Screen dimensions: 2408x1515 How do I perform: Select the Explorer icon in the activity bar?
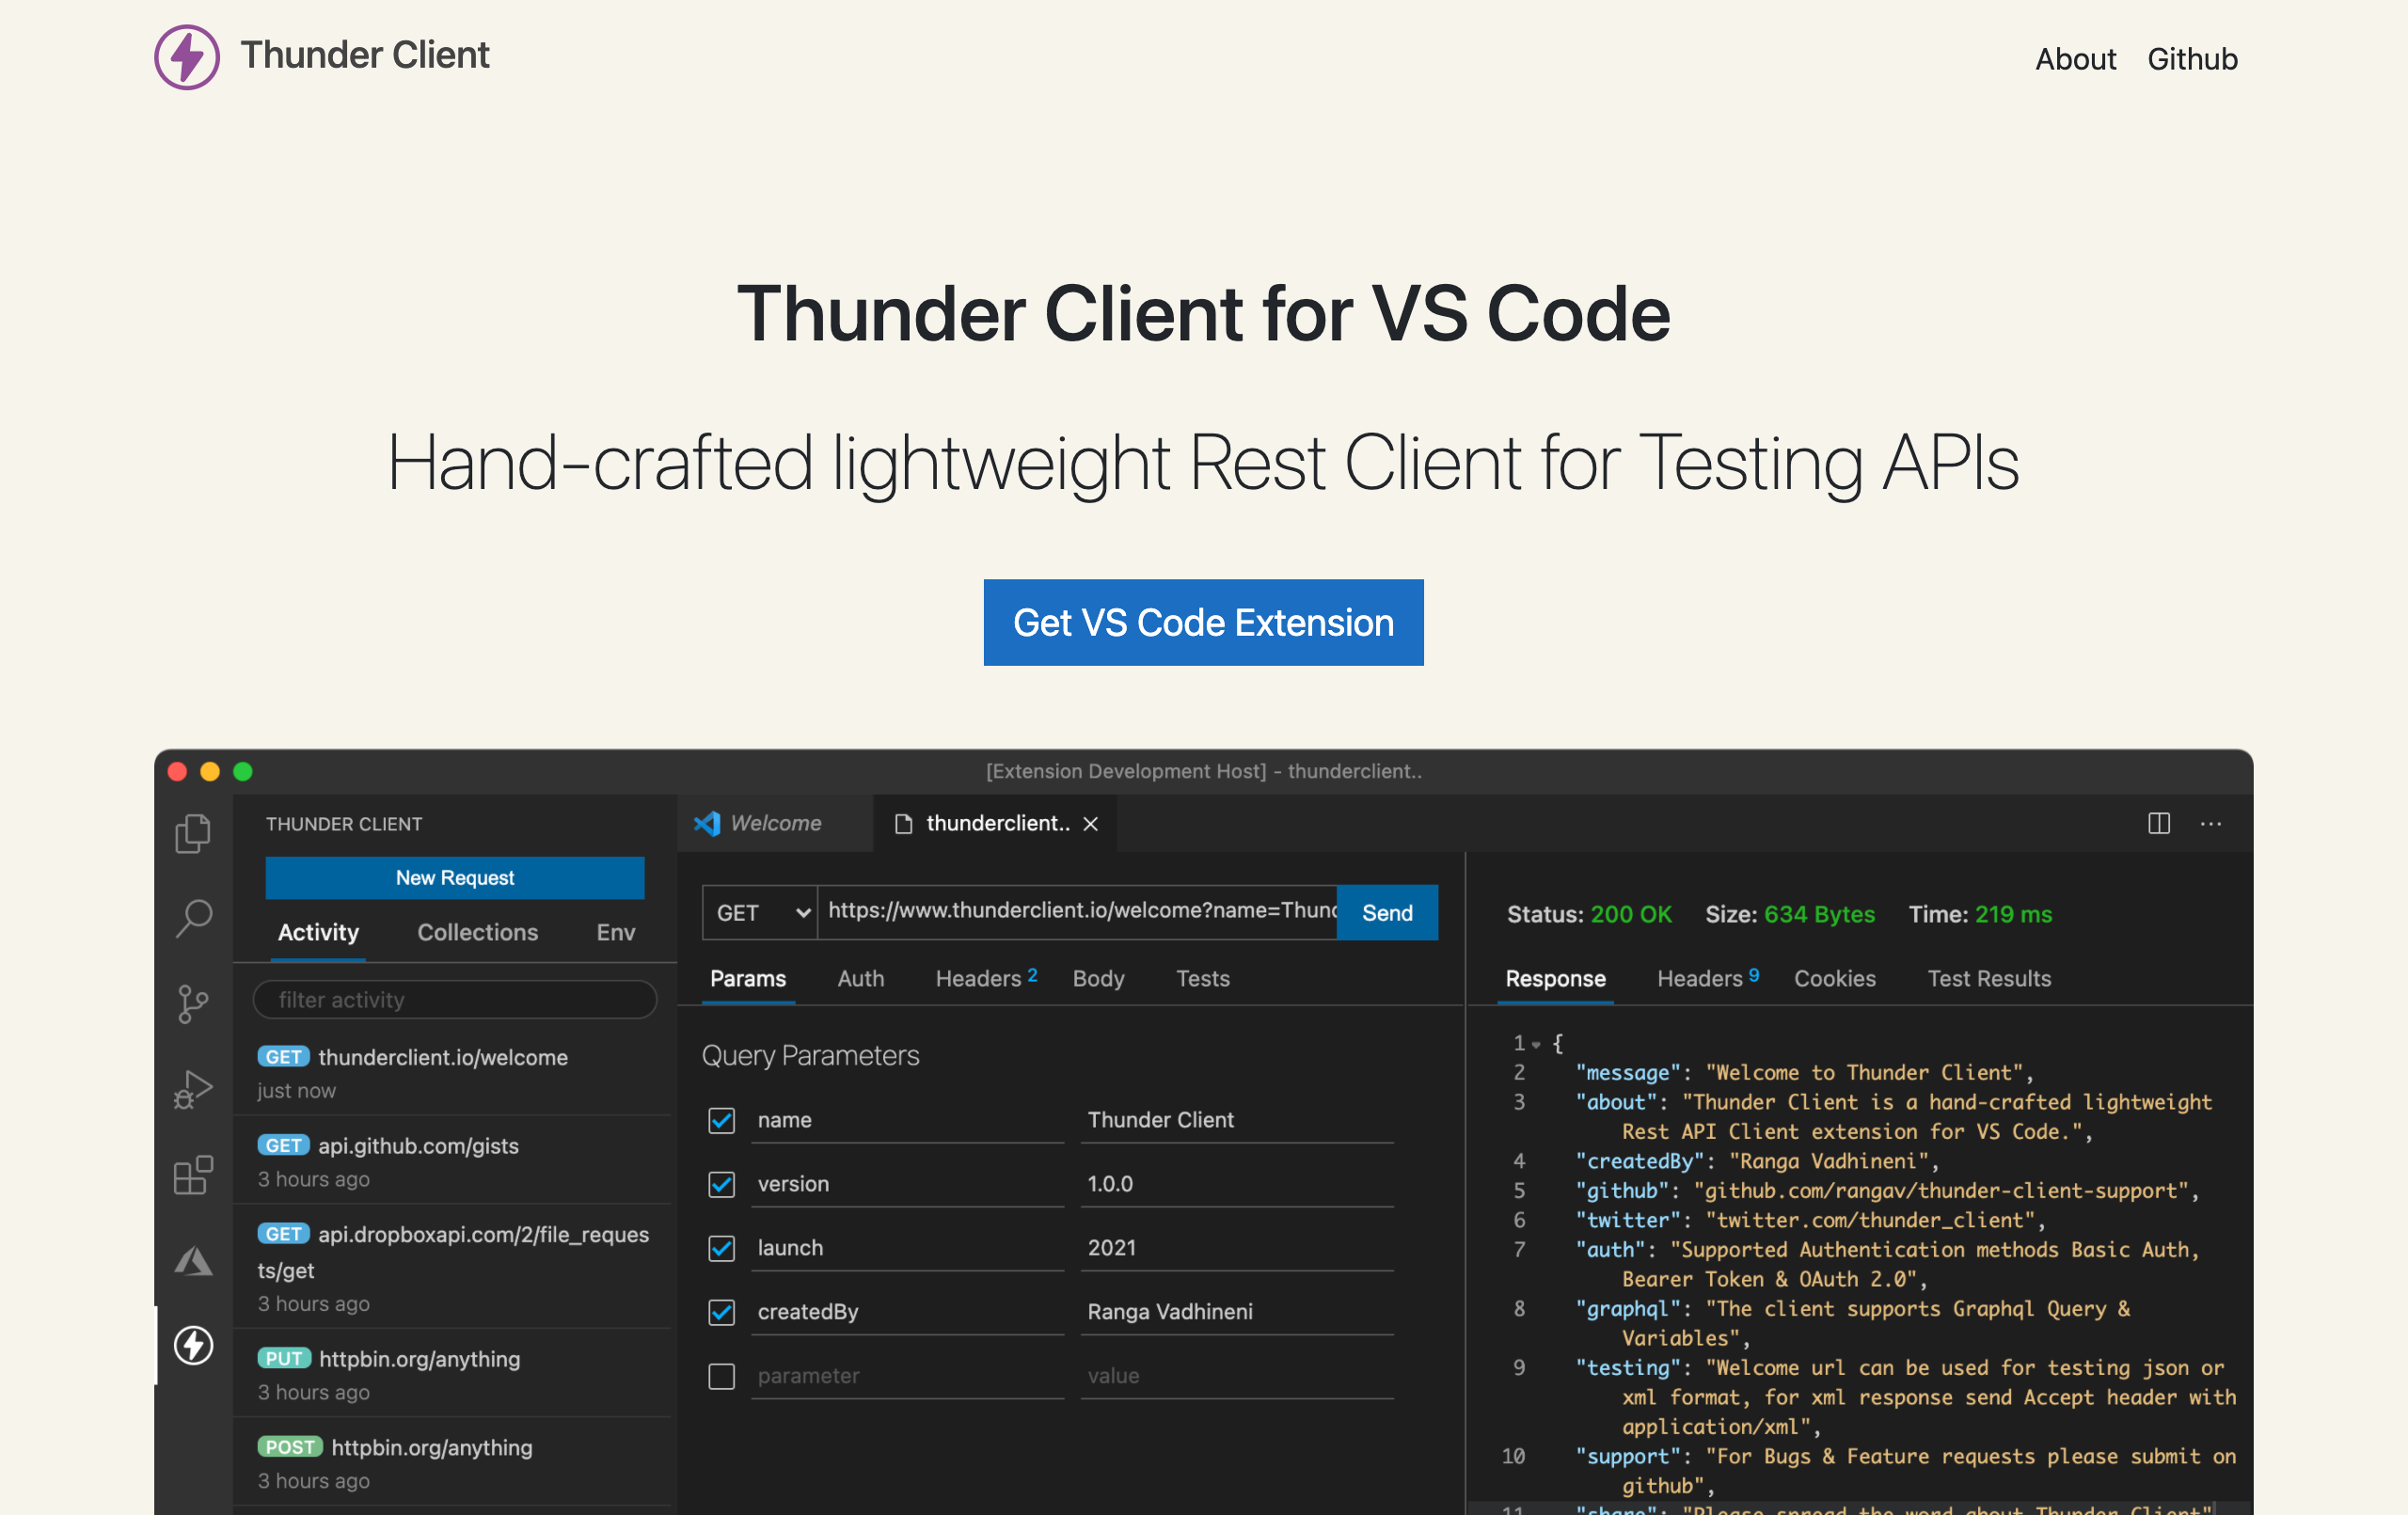coord(192,833)
